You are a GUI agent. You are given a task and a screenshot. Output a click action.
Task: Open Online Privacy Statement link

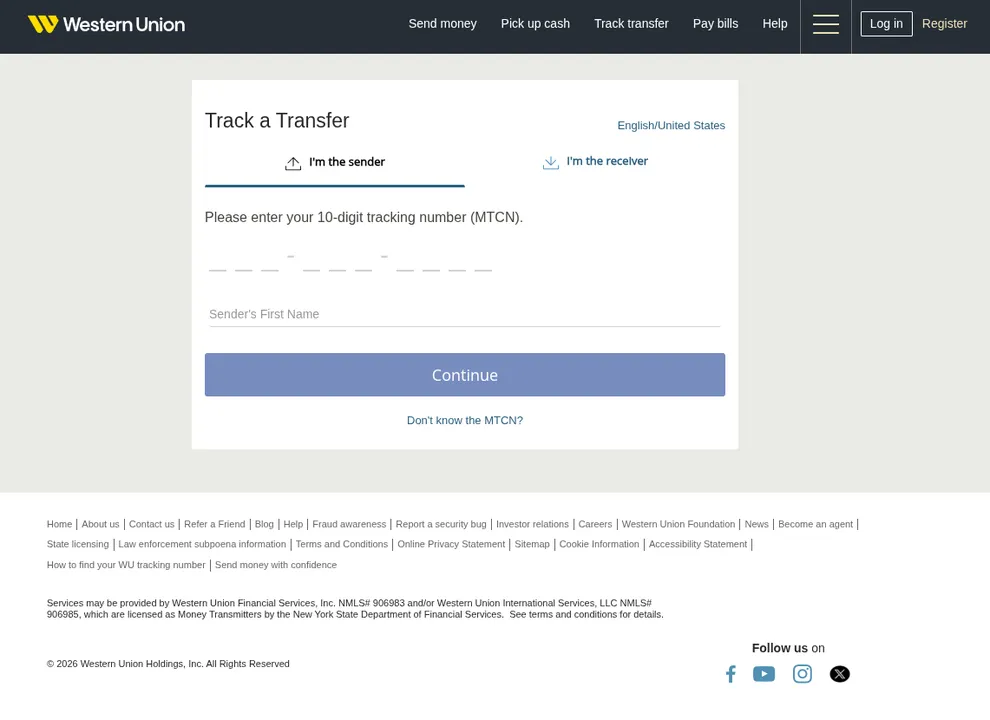451,544
